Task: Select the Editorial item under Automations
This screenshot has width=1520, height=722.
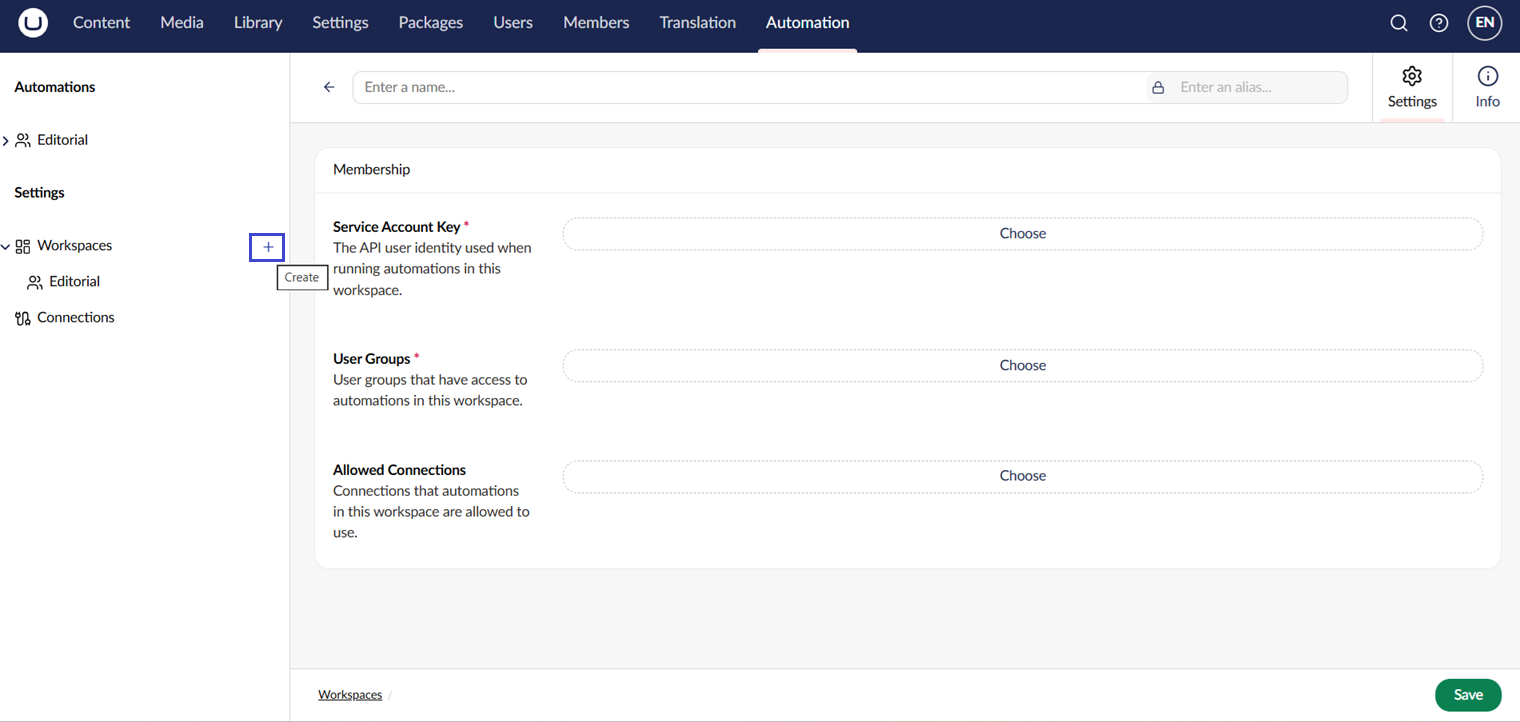Action: click(x=62, y=141)
